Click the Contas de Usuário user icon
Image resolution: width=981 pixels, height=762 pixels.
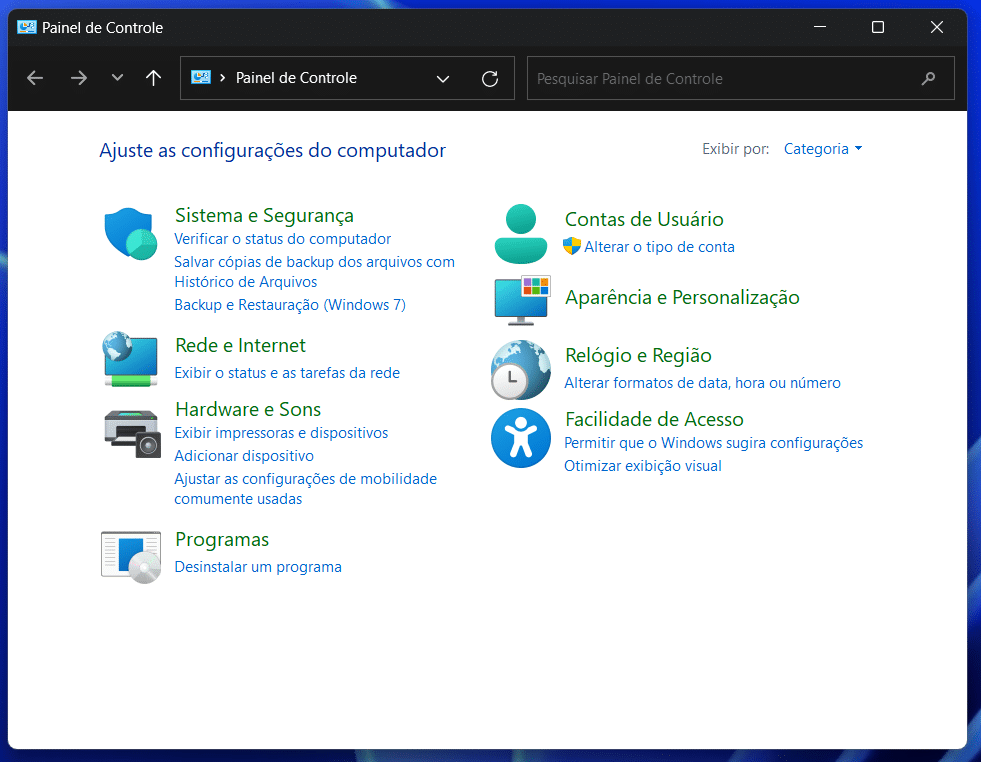pyautogui.click(x=520, y=233)
